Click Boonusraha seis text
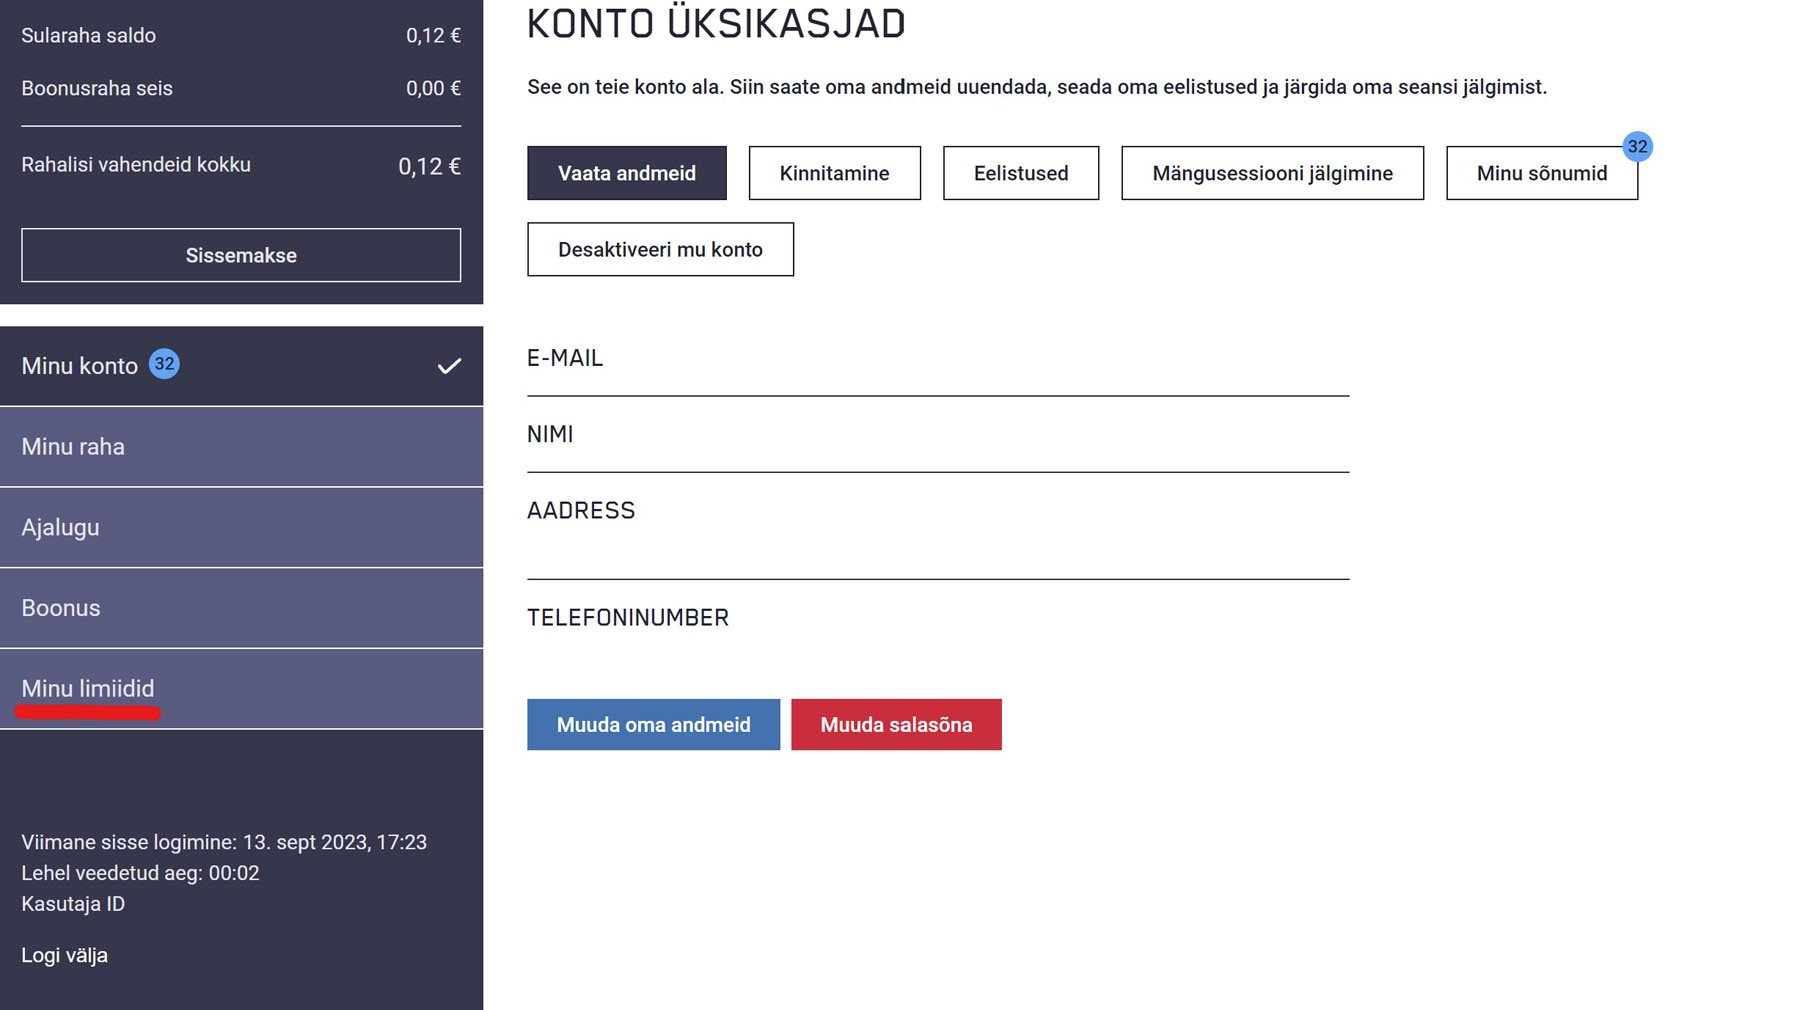Screen dimensions: 1800x1010 (97, 88)
